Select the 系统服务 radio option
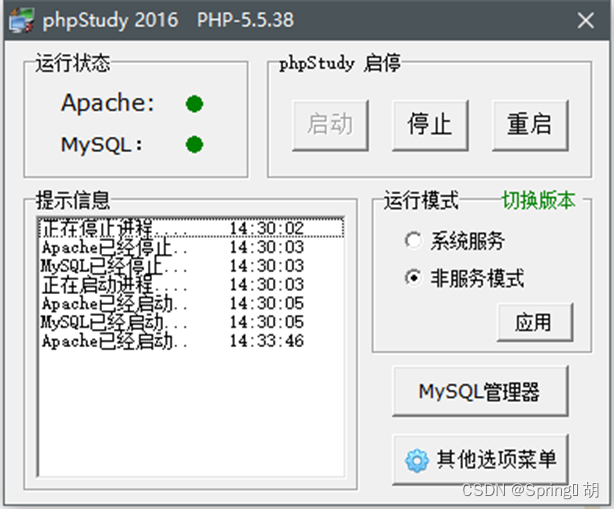Screen dimensions: 614x509 pyautogui.click(x=454, y=241)
